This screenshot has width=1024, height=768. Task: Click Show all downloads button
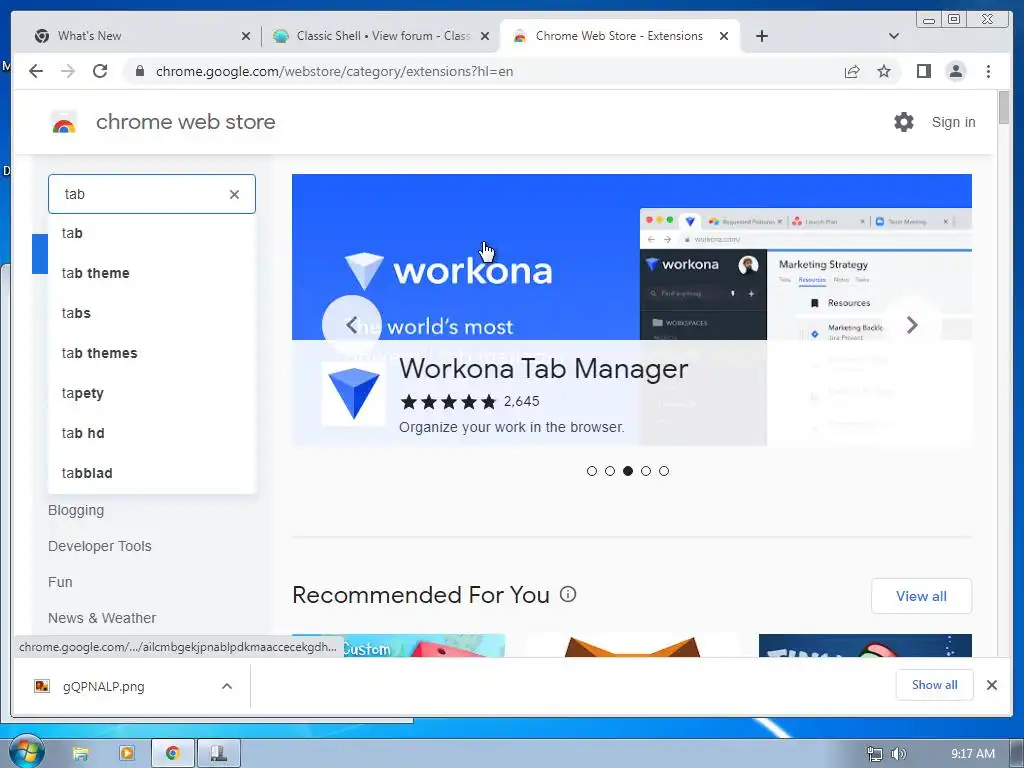[935, 684]
